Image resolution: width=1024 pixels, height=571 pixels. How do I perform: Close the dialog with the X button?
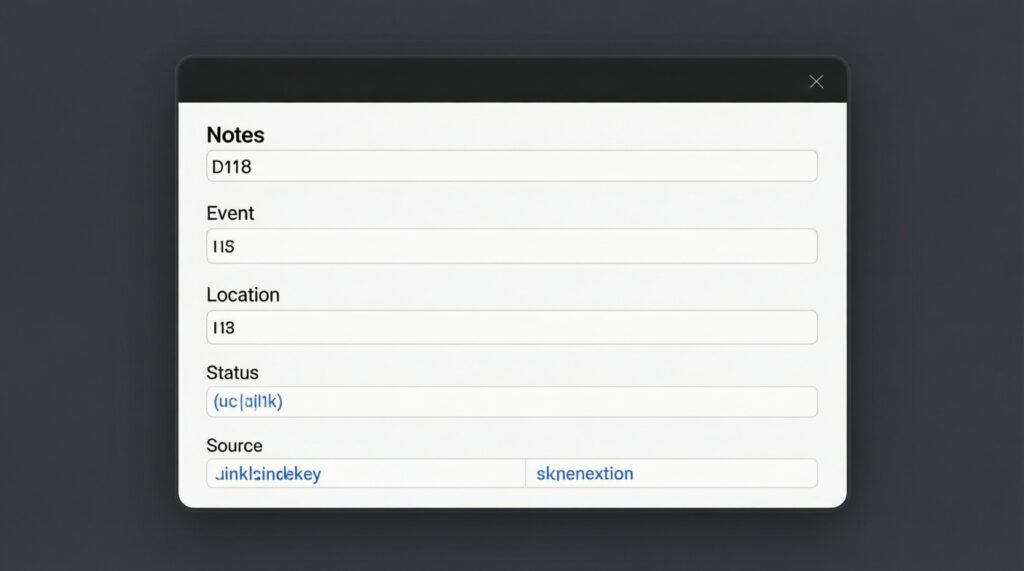pos(816,82)
